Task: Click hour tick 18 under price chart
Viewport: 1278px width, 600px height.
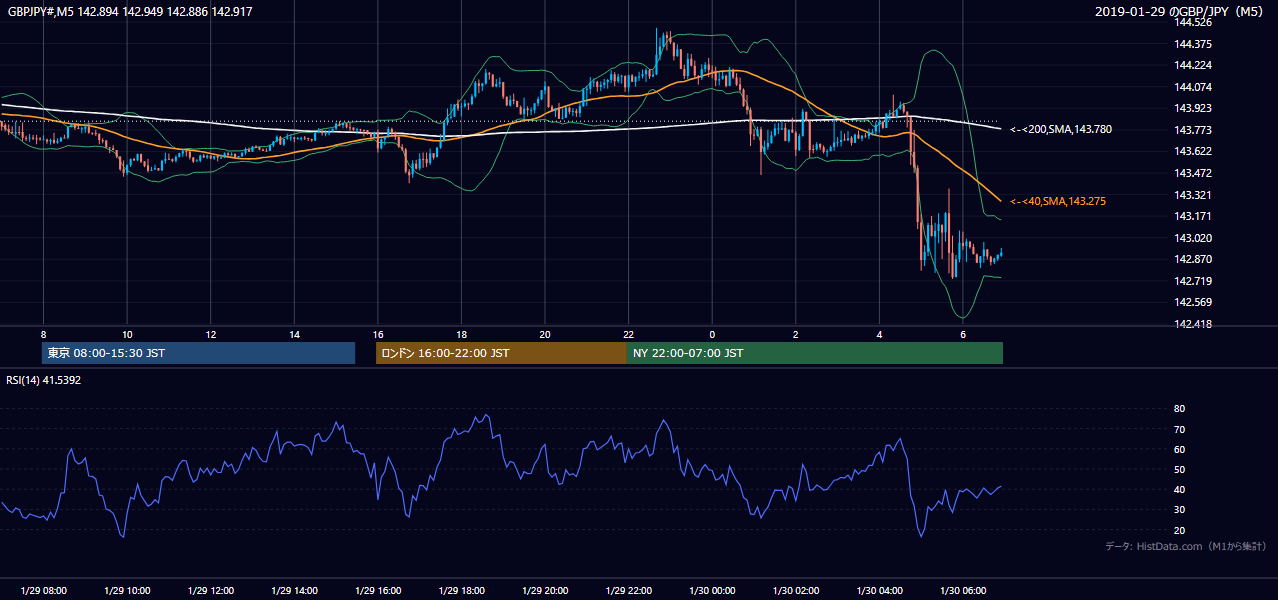Action: tap(461, 334)
